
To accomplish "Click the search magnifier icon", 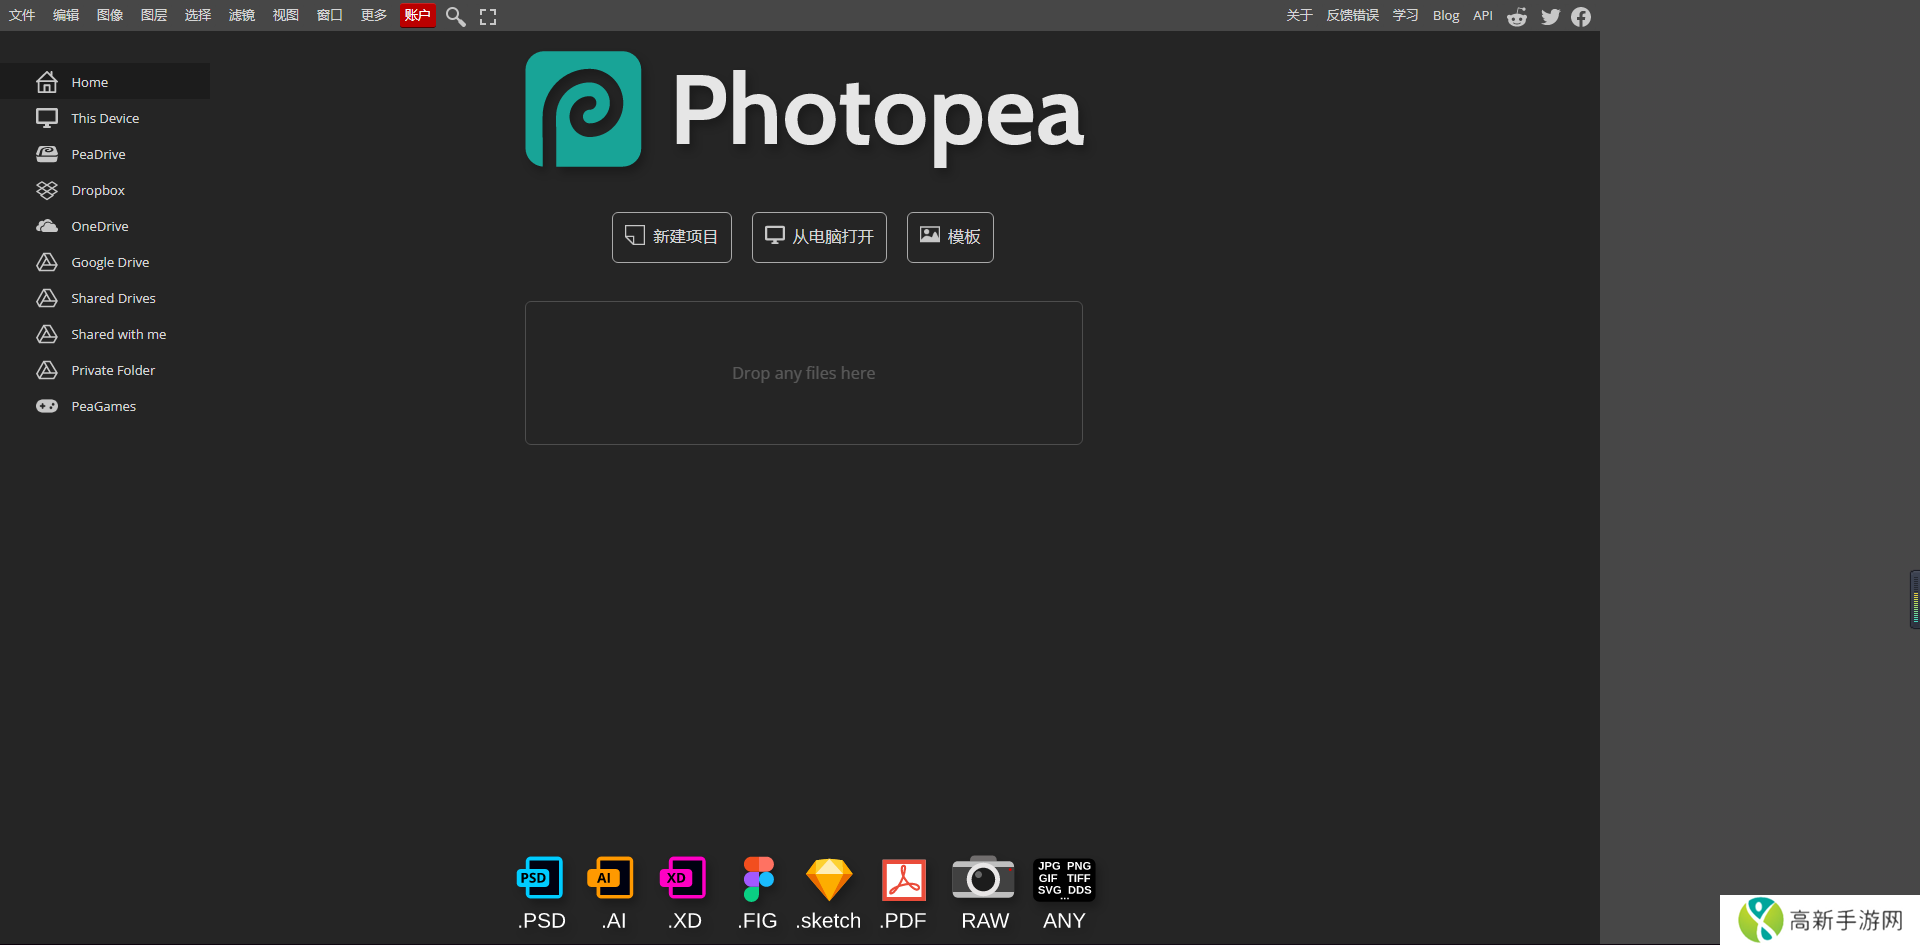I will click(455, 16).
